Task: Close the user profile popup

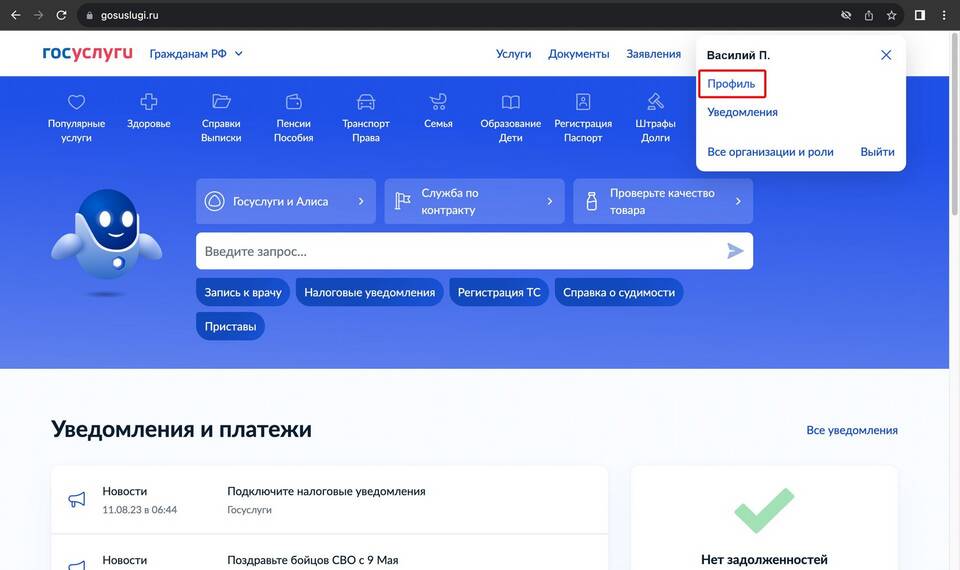Action: point(886,55)
